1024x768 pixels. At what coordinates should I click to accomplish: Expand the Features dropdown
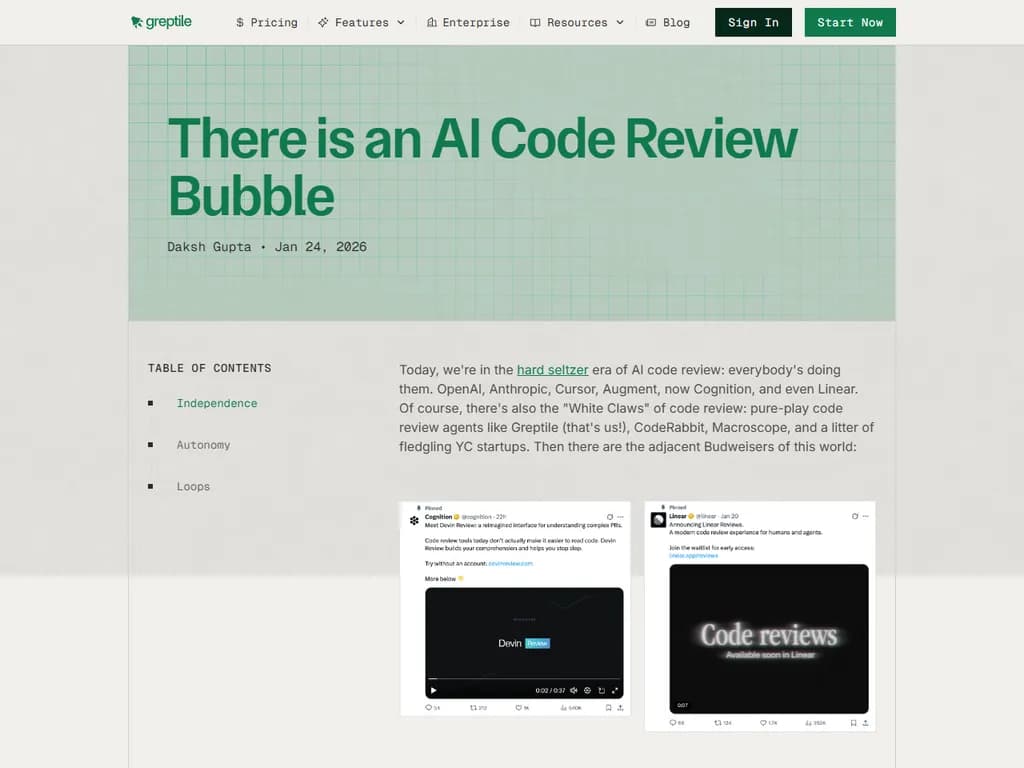coord(362,21)
